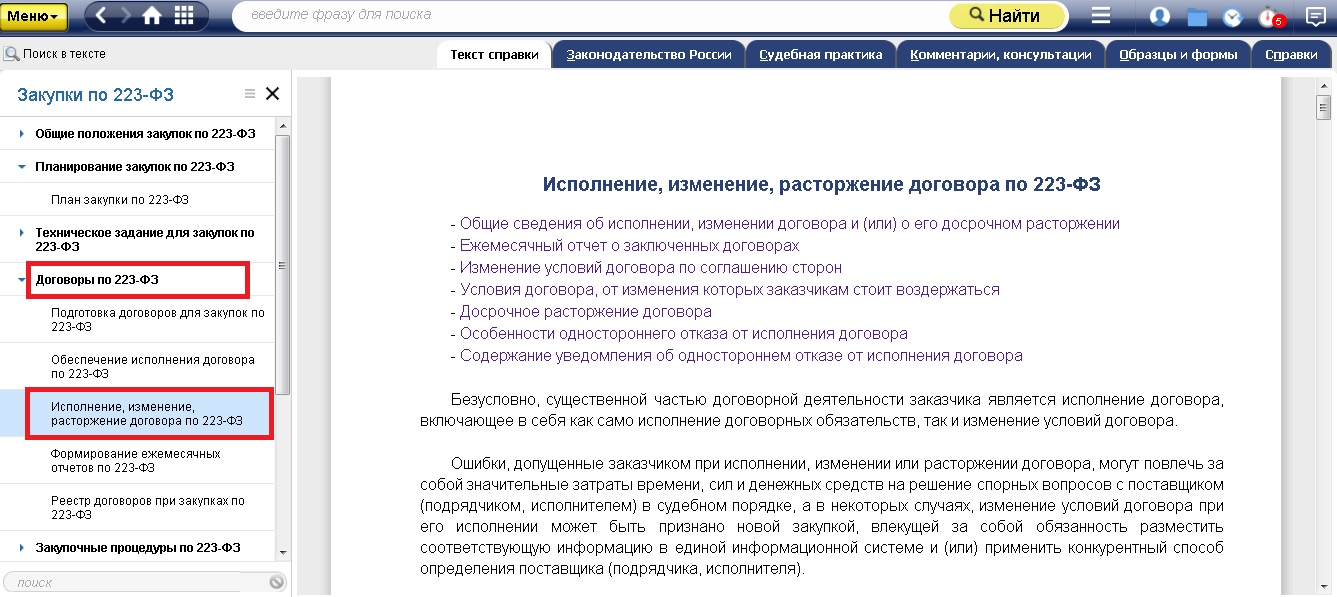The height and width of the screenshot is (597, 1337).
Task: Switch to the Справки tab
Action: coord(1291,55)
